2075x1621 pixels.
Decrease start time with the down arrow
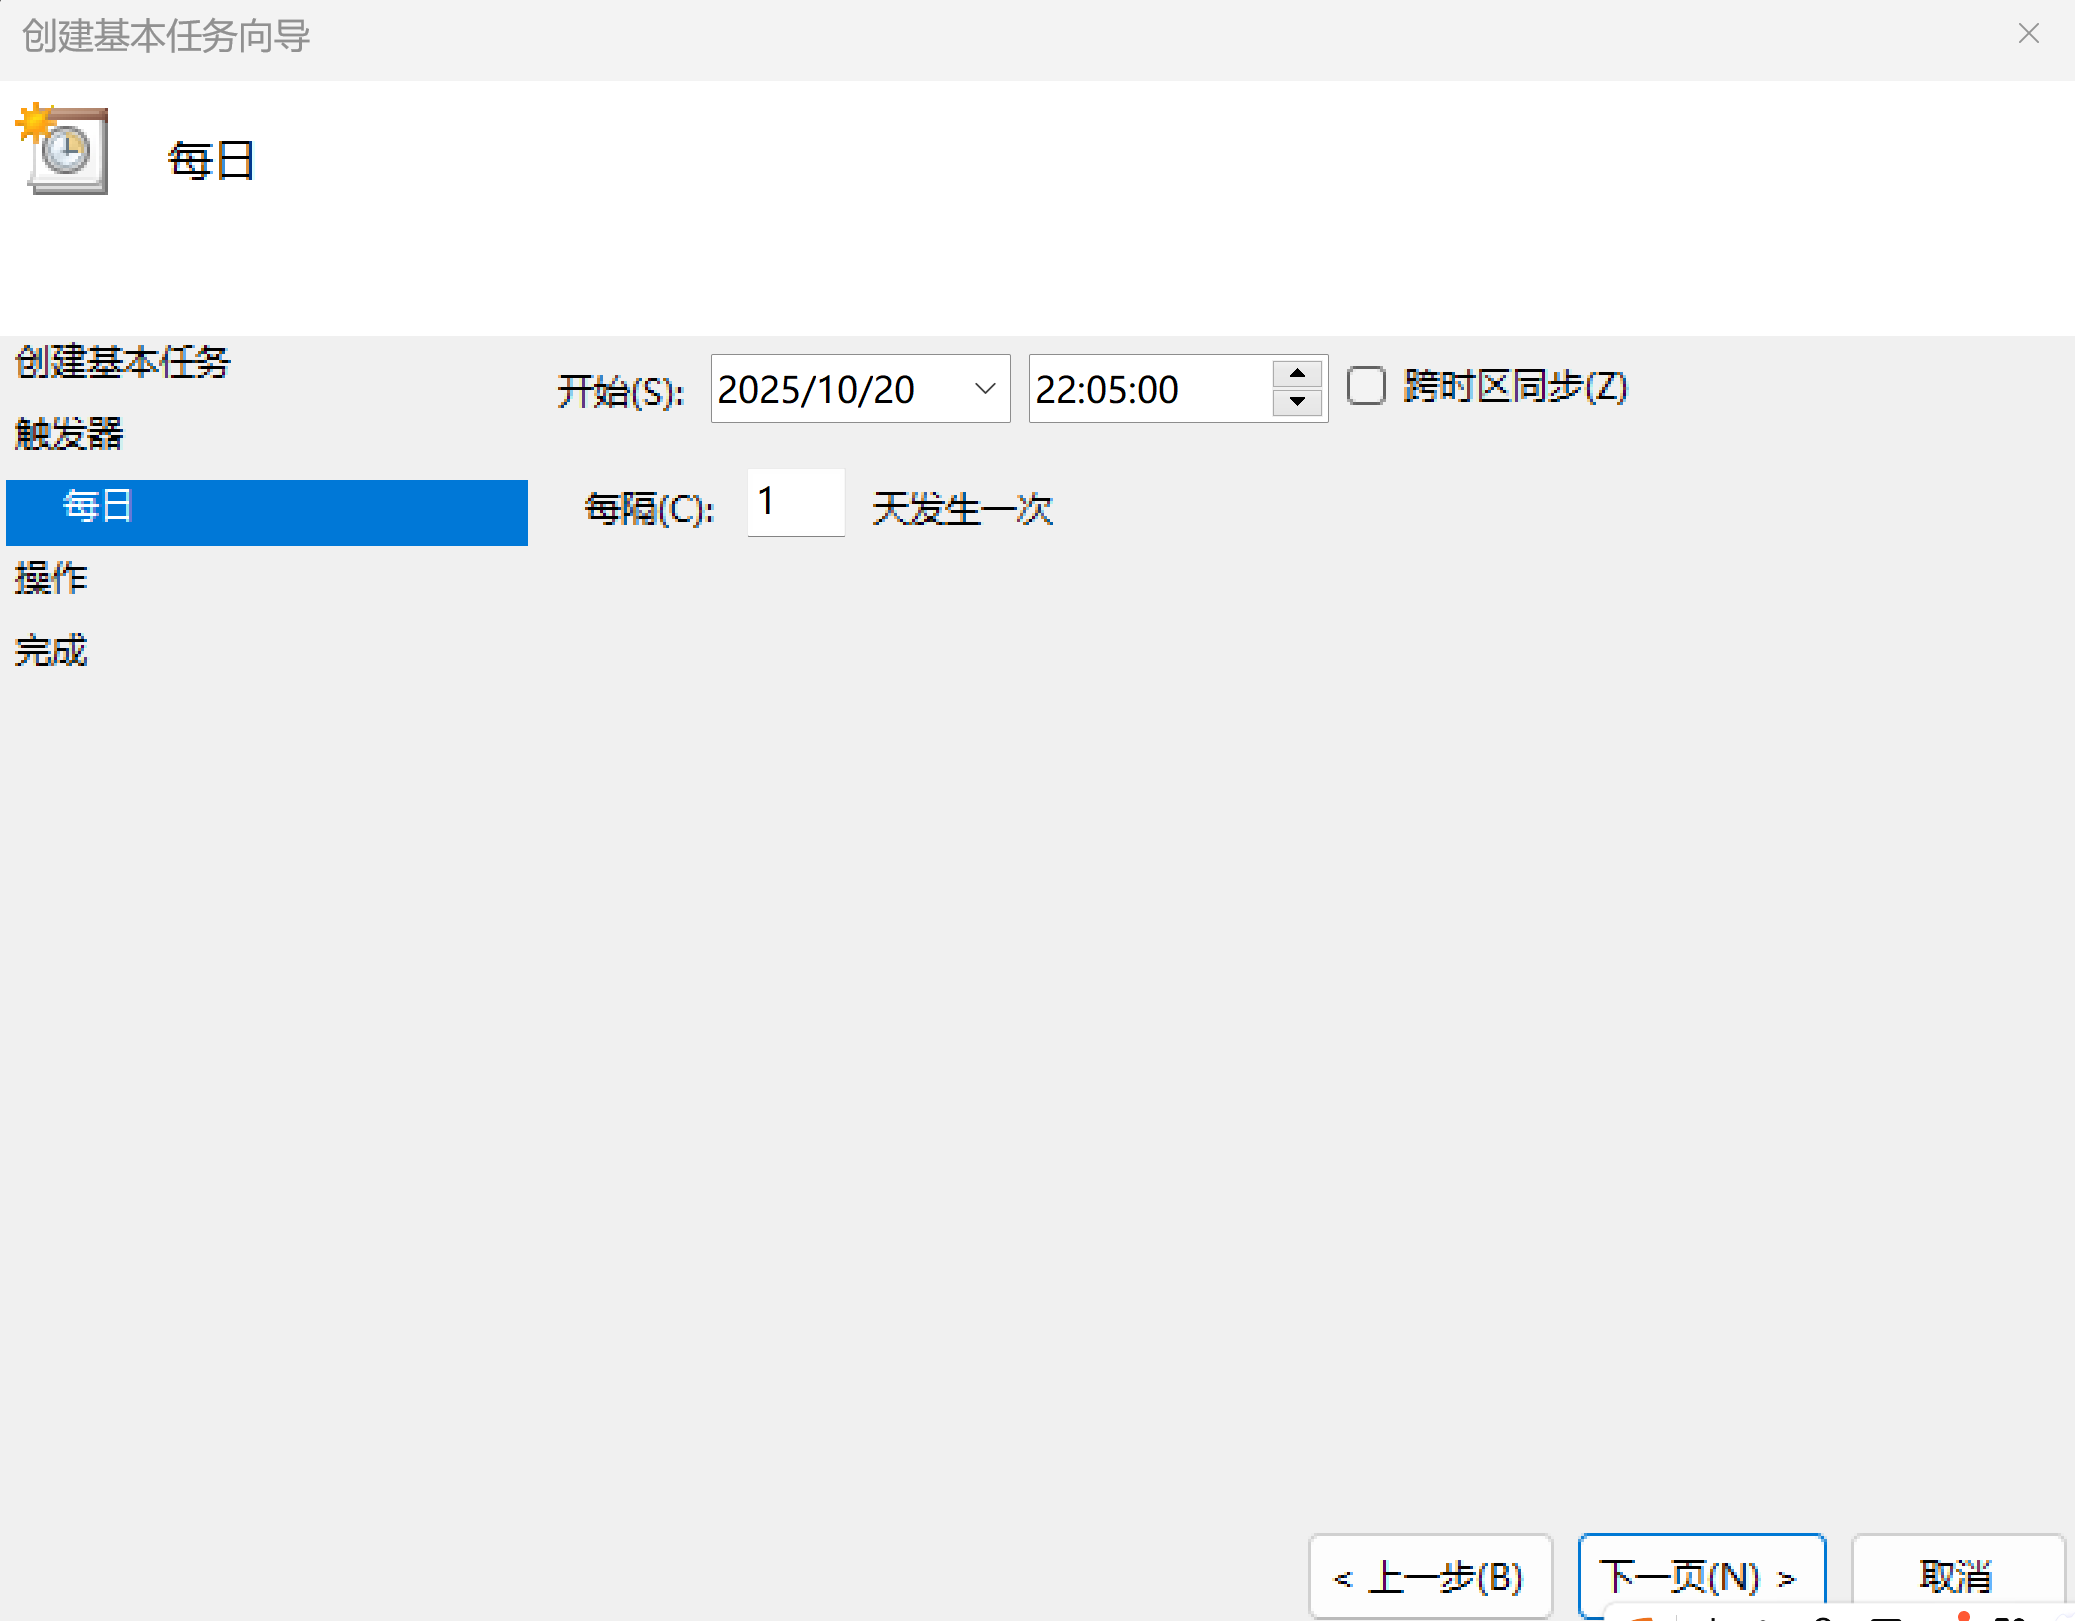click(x=1297, y=402)
